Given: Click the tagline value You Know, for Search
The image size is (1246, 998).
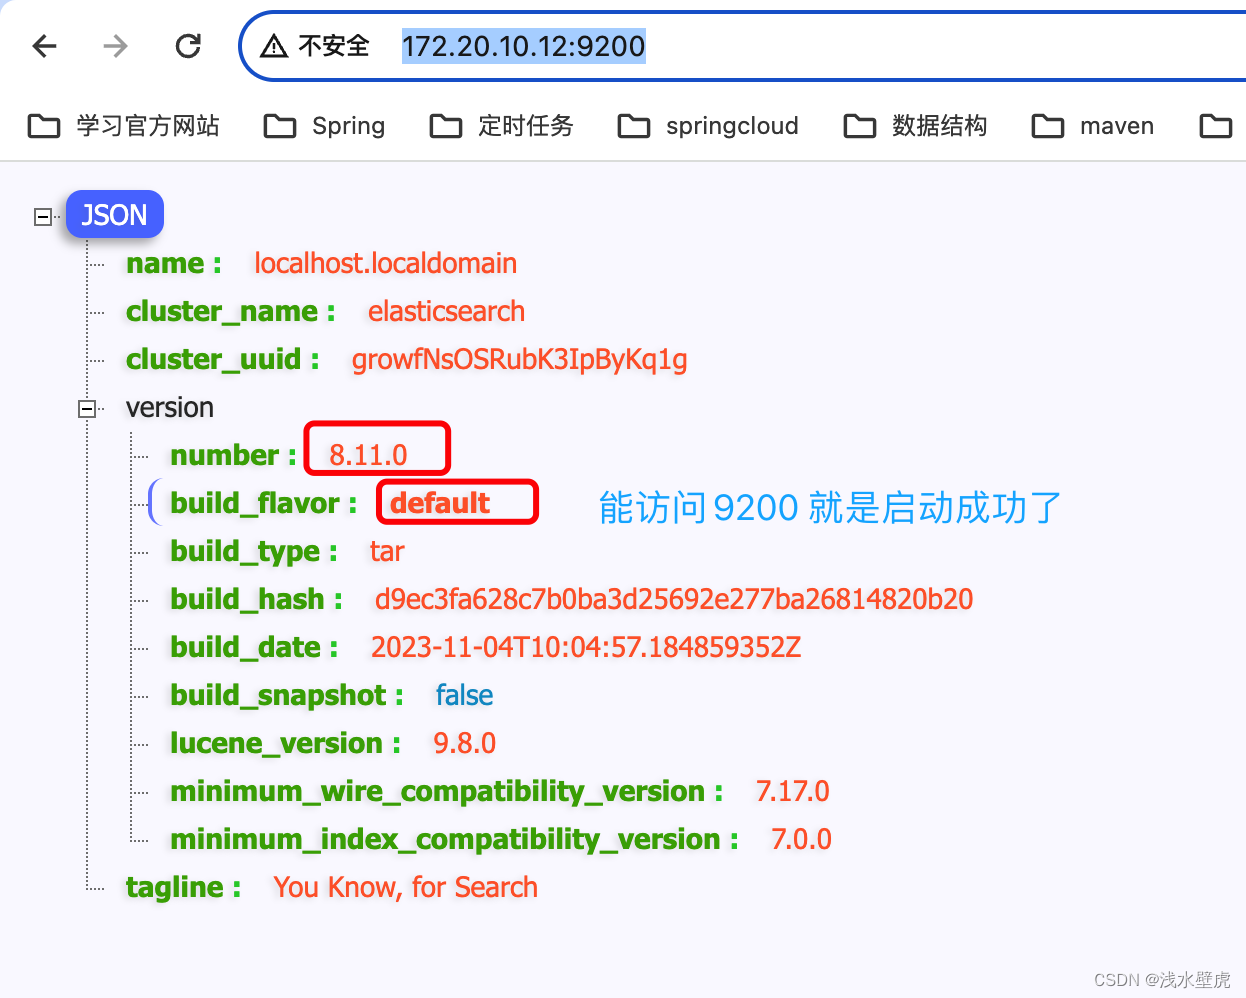Looking at the screenshot, I should tap(406, 888).
